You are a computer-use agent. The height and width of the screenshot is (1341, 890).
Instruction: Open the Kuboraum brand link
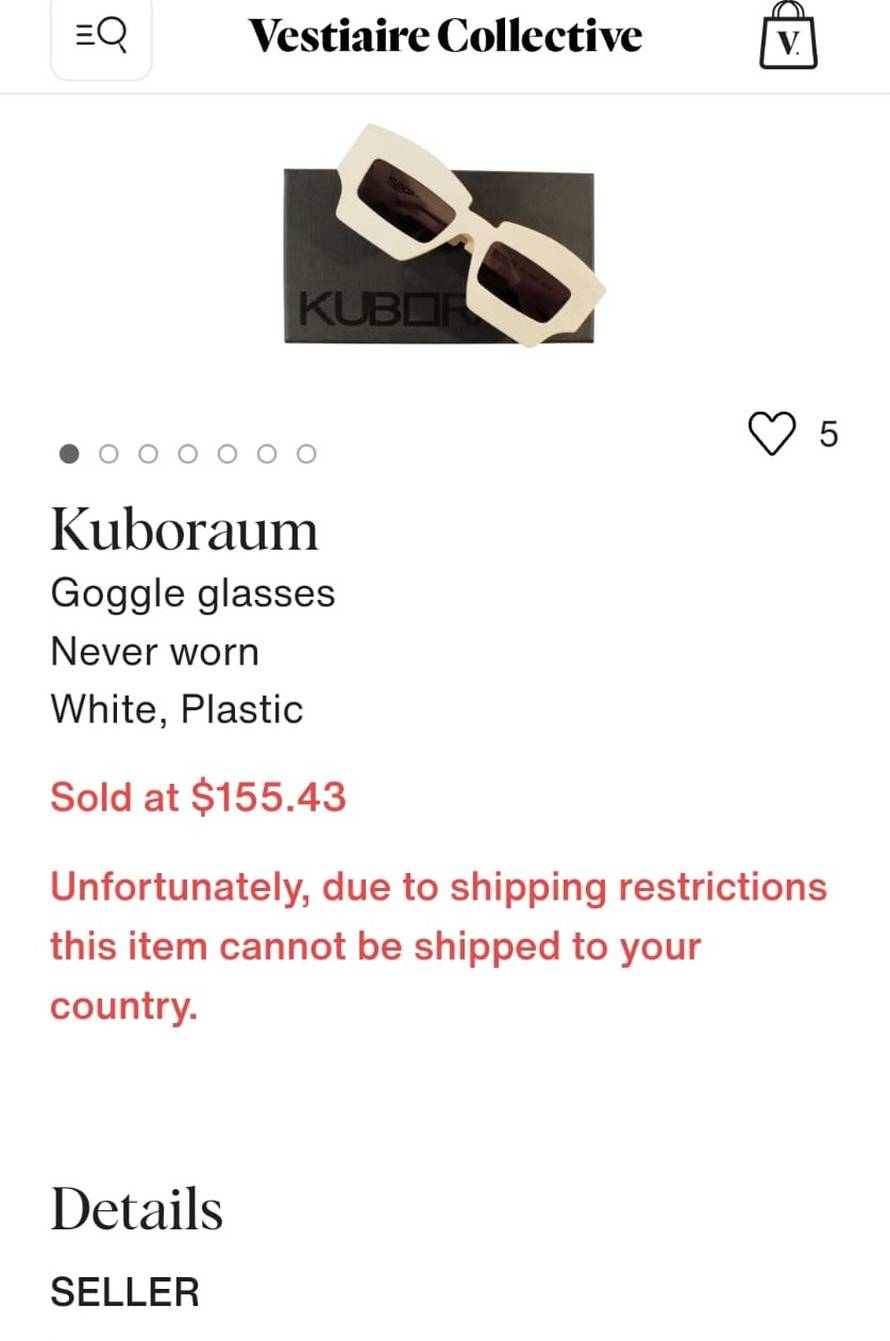[184, 530]
